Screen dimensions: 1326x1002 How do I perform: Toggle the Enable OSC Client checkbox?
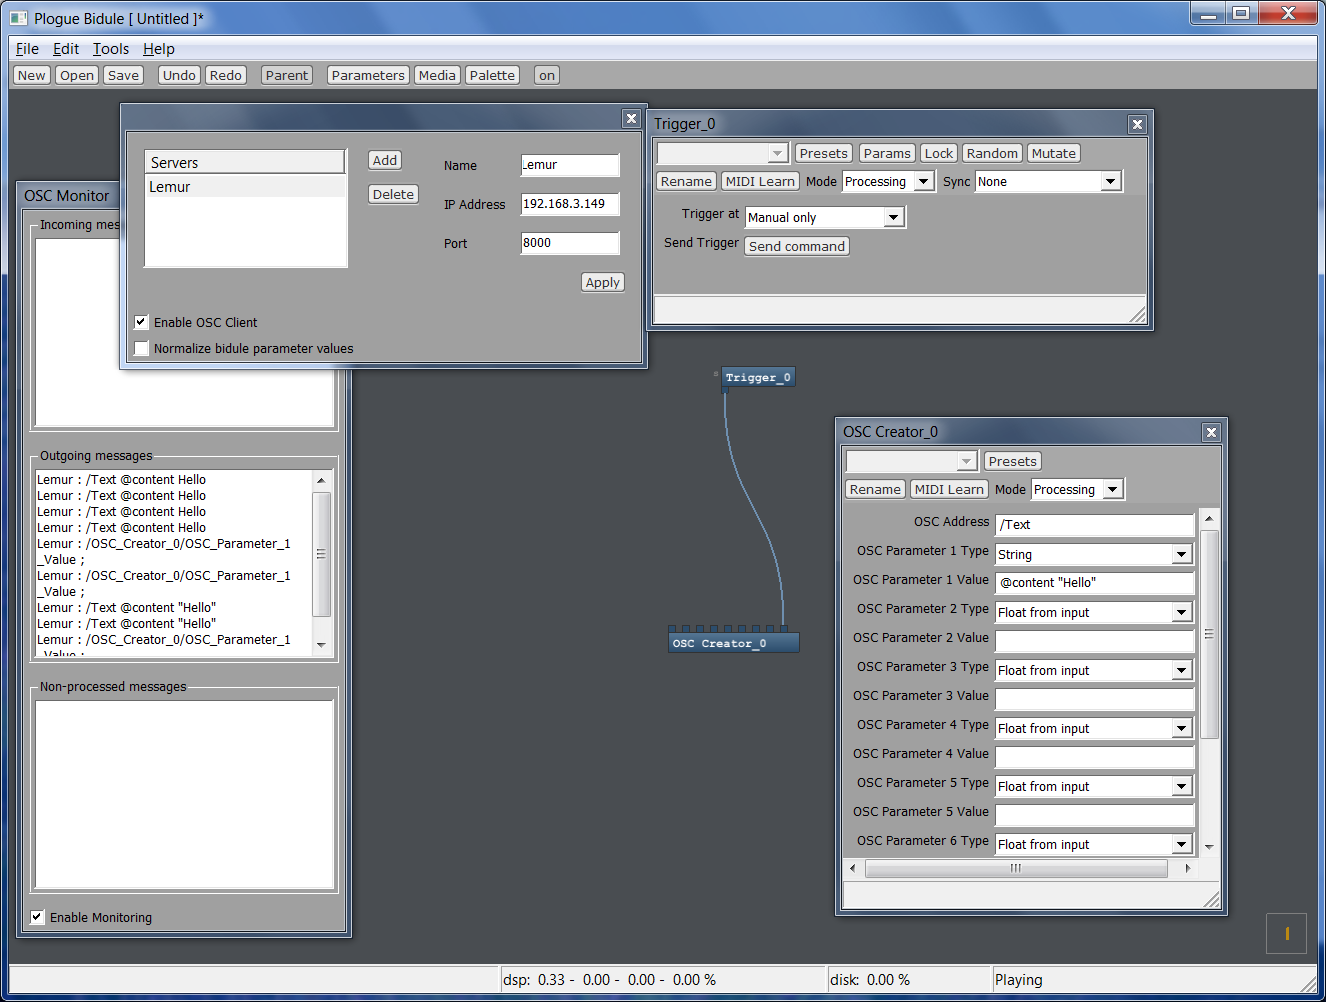141,322
